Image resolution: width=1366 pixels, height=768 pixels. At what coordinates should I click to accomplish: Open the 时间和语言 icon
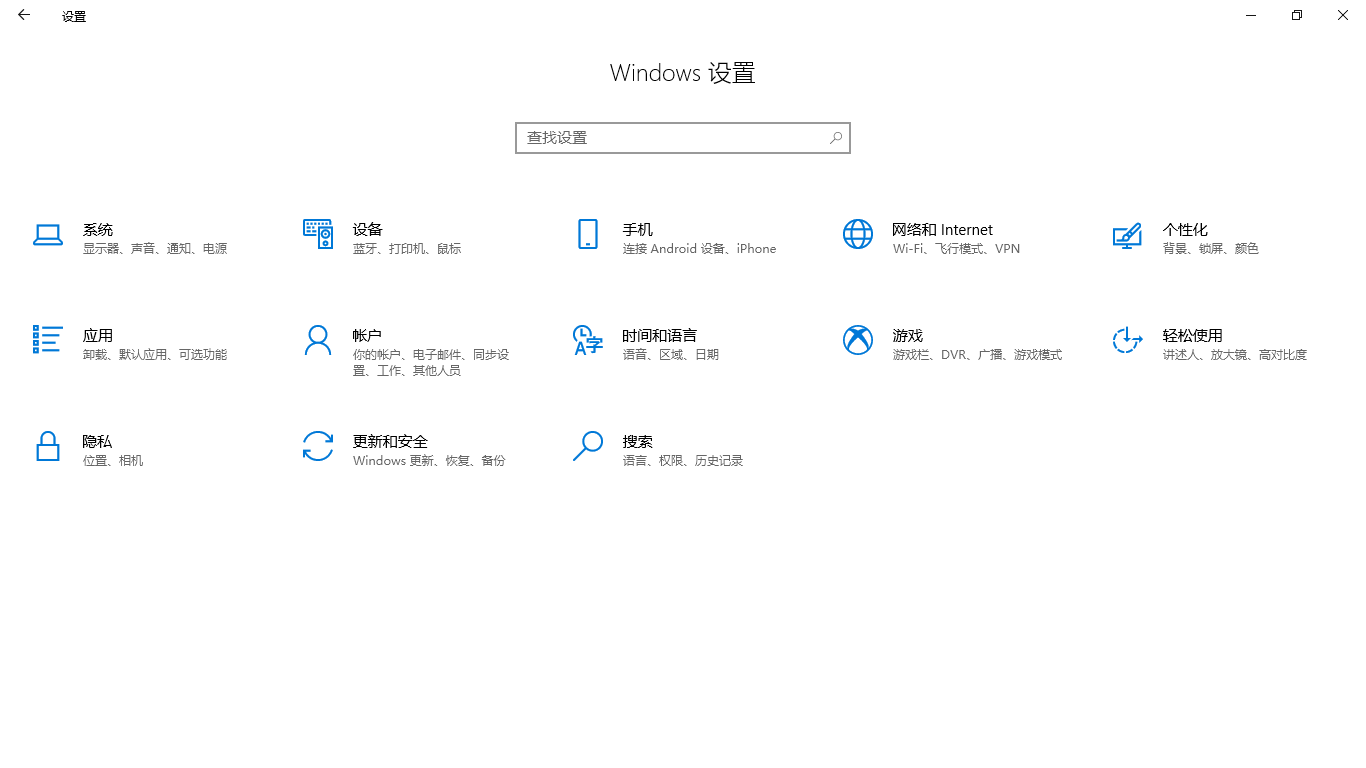tap(588, 340)
